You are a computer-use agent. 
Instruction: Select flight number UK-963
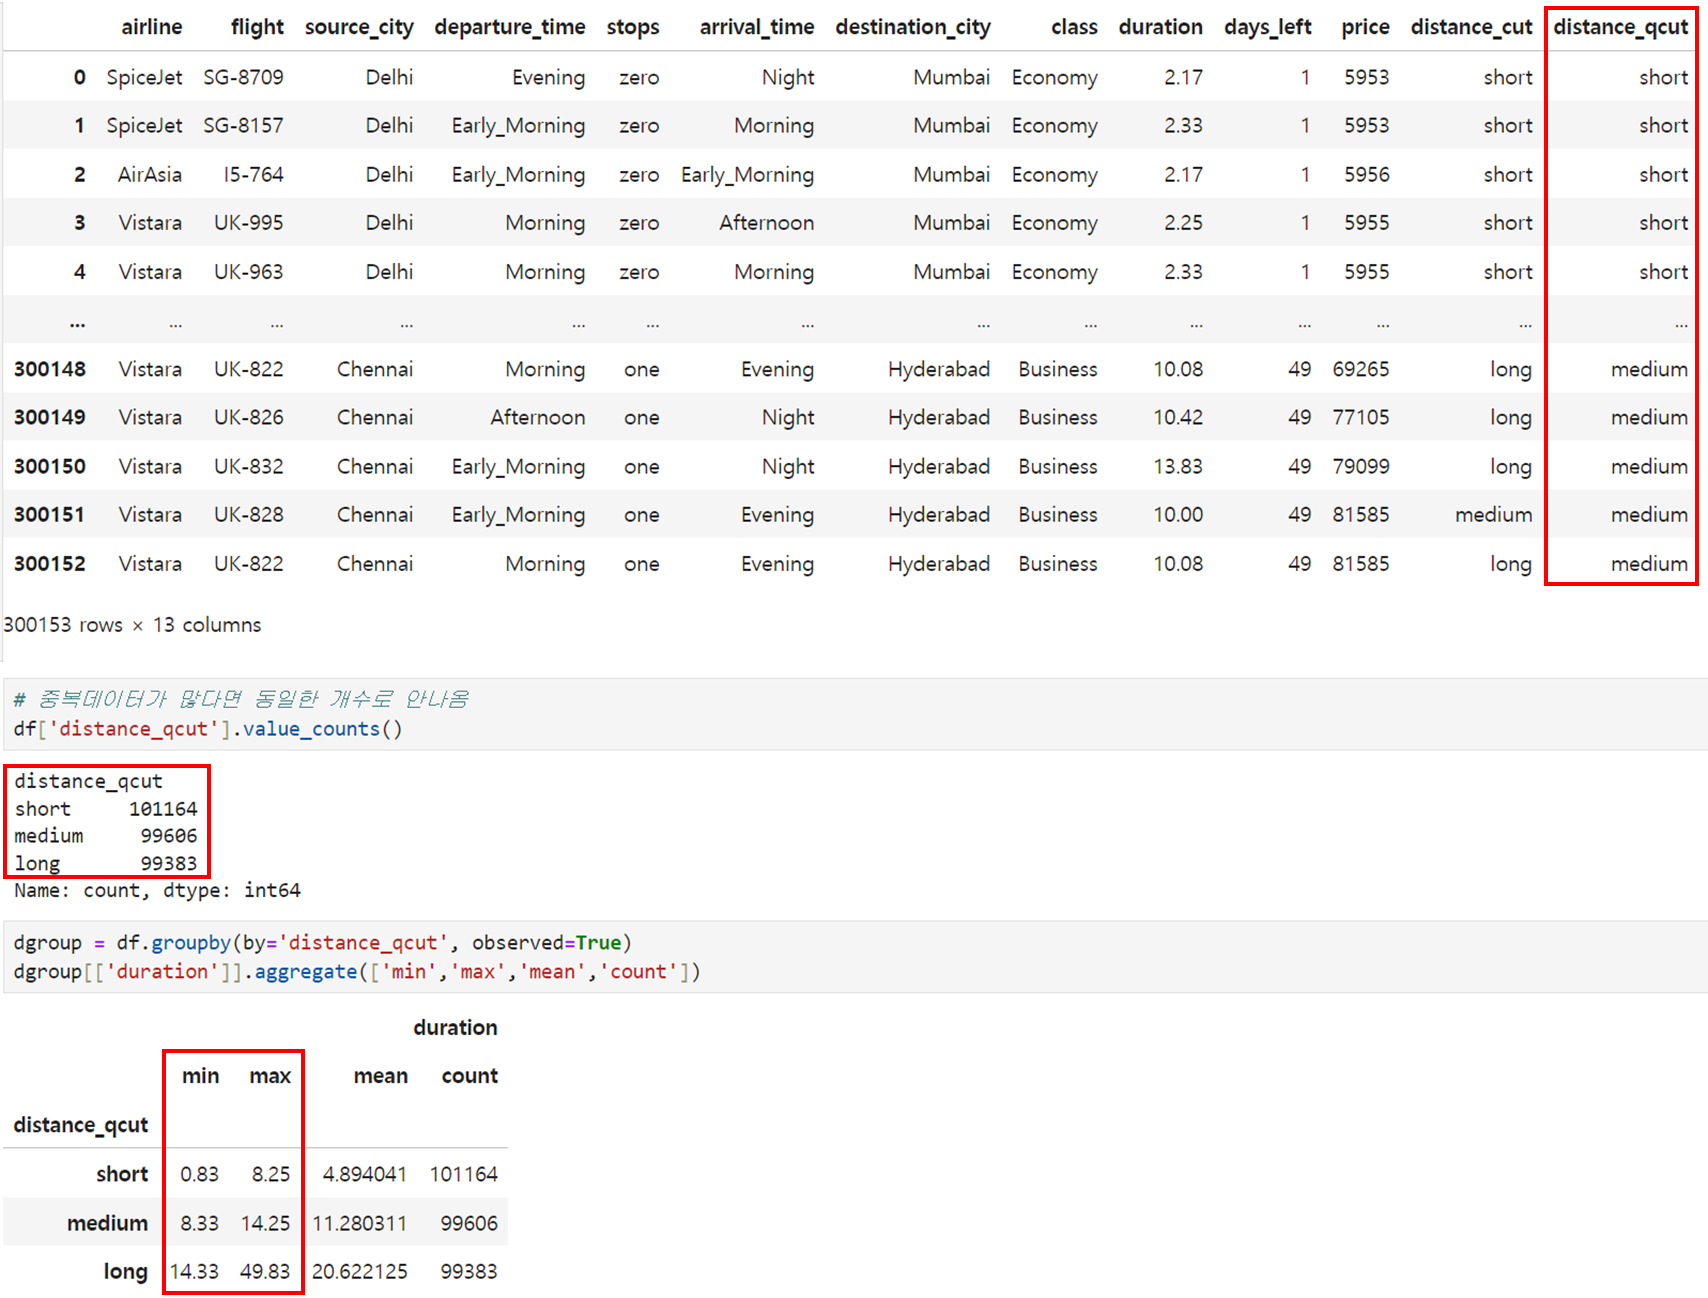pos(249,271)
